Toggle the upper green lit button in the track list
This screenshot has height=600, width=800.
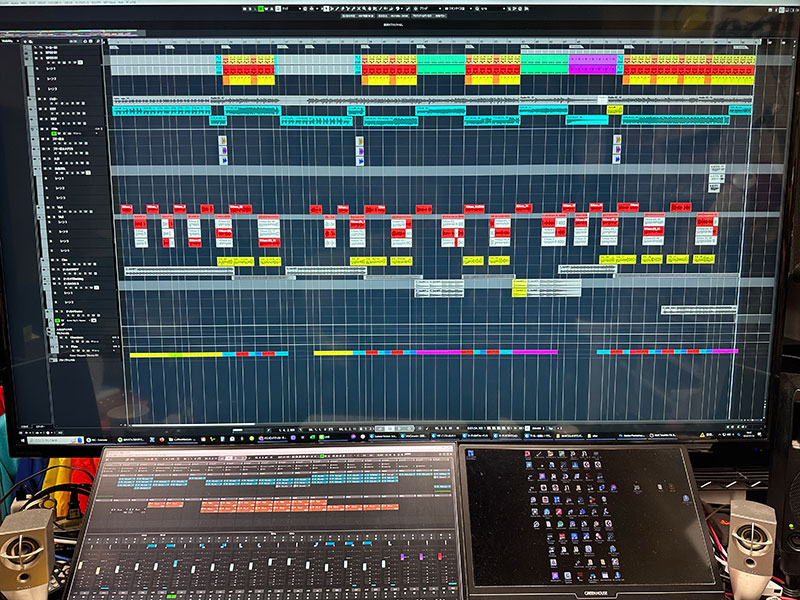click(x=54, y=133)
